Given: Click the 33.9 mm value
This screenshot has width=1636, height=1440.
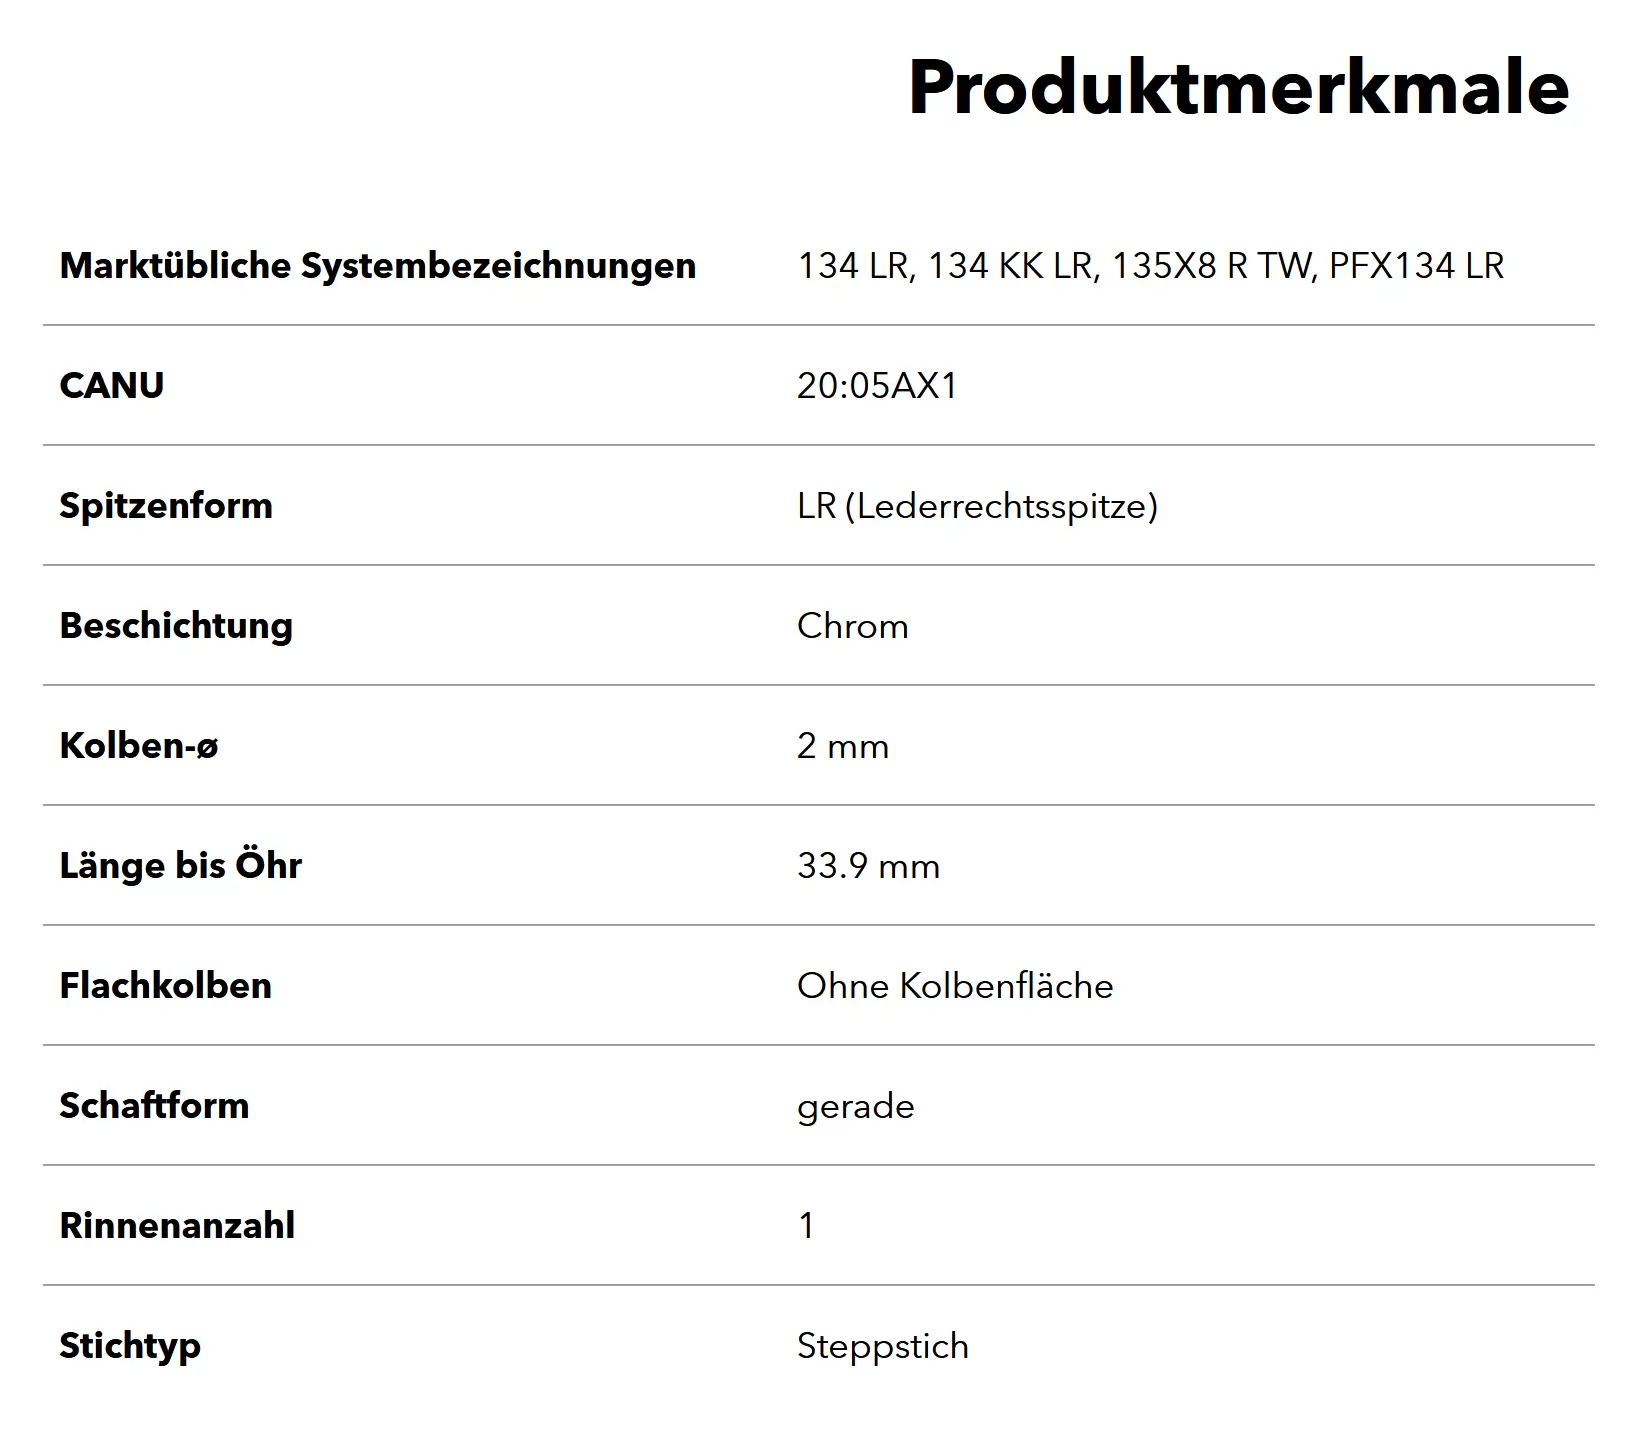Looking at the screenshot, I should (868, 866).
